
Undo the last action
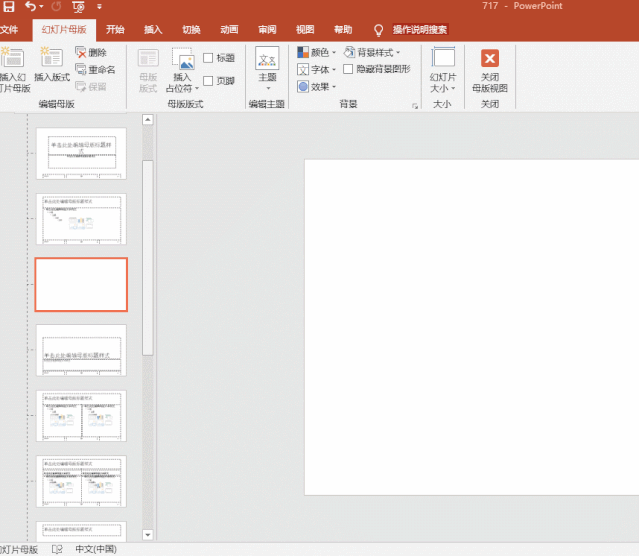tap(31, 7)
